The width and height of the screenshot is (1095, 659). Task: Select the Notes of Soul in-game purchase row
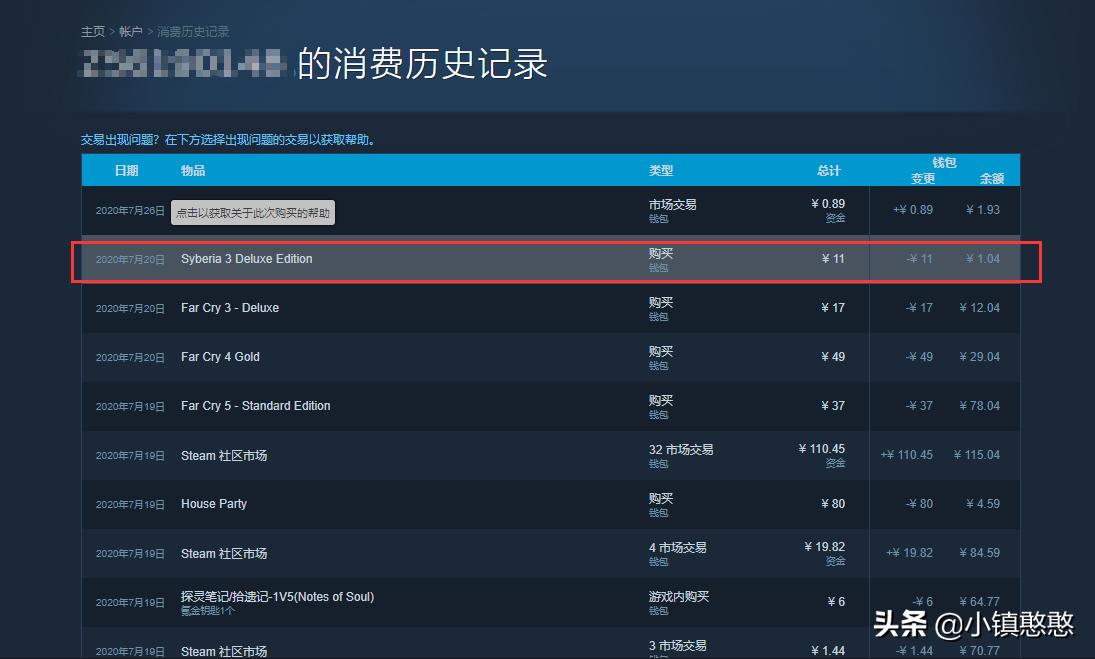(400, 600)
